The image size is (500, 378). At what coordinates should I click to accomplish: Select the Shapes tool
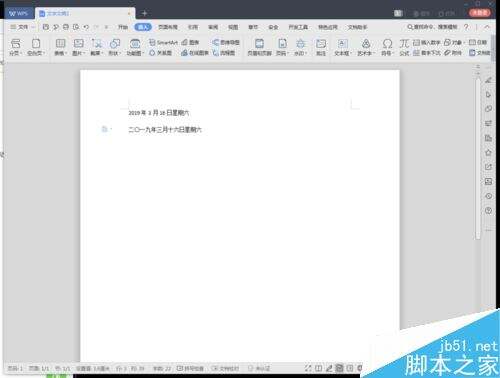115,46
